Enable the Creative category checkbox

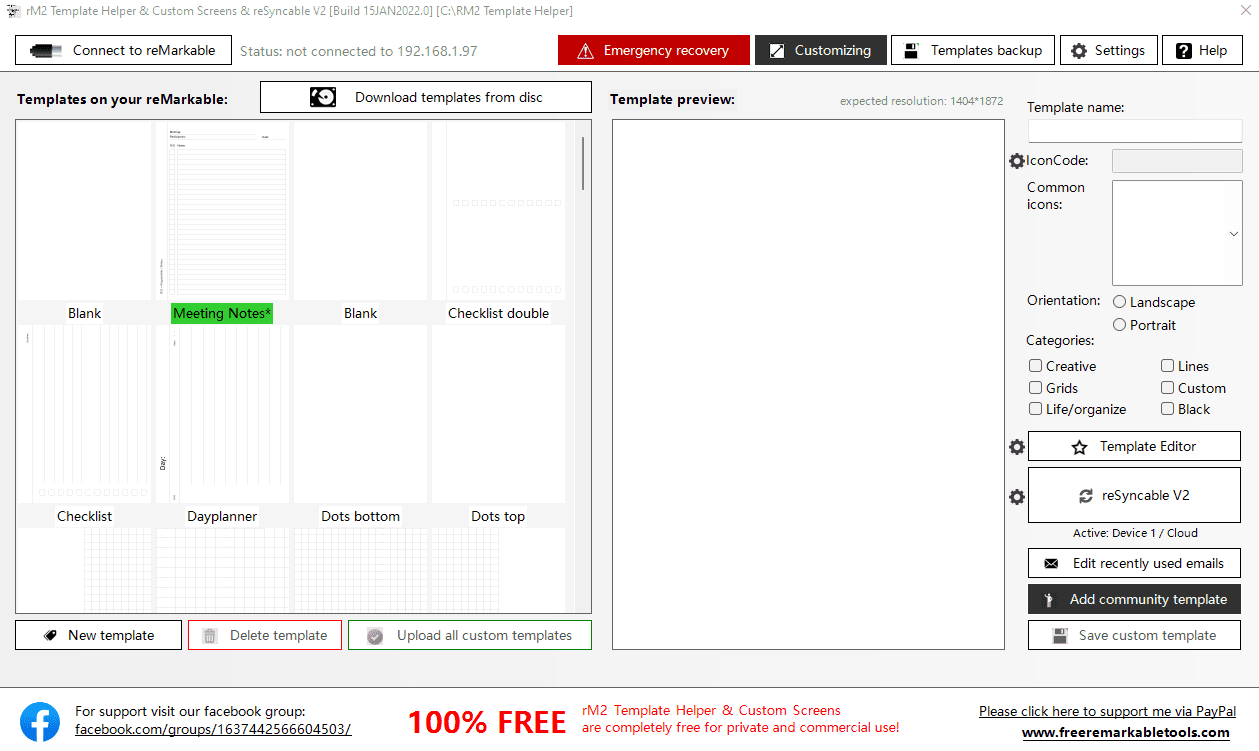[1036, 366]
